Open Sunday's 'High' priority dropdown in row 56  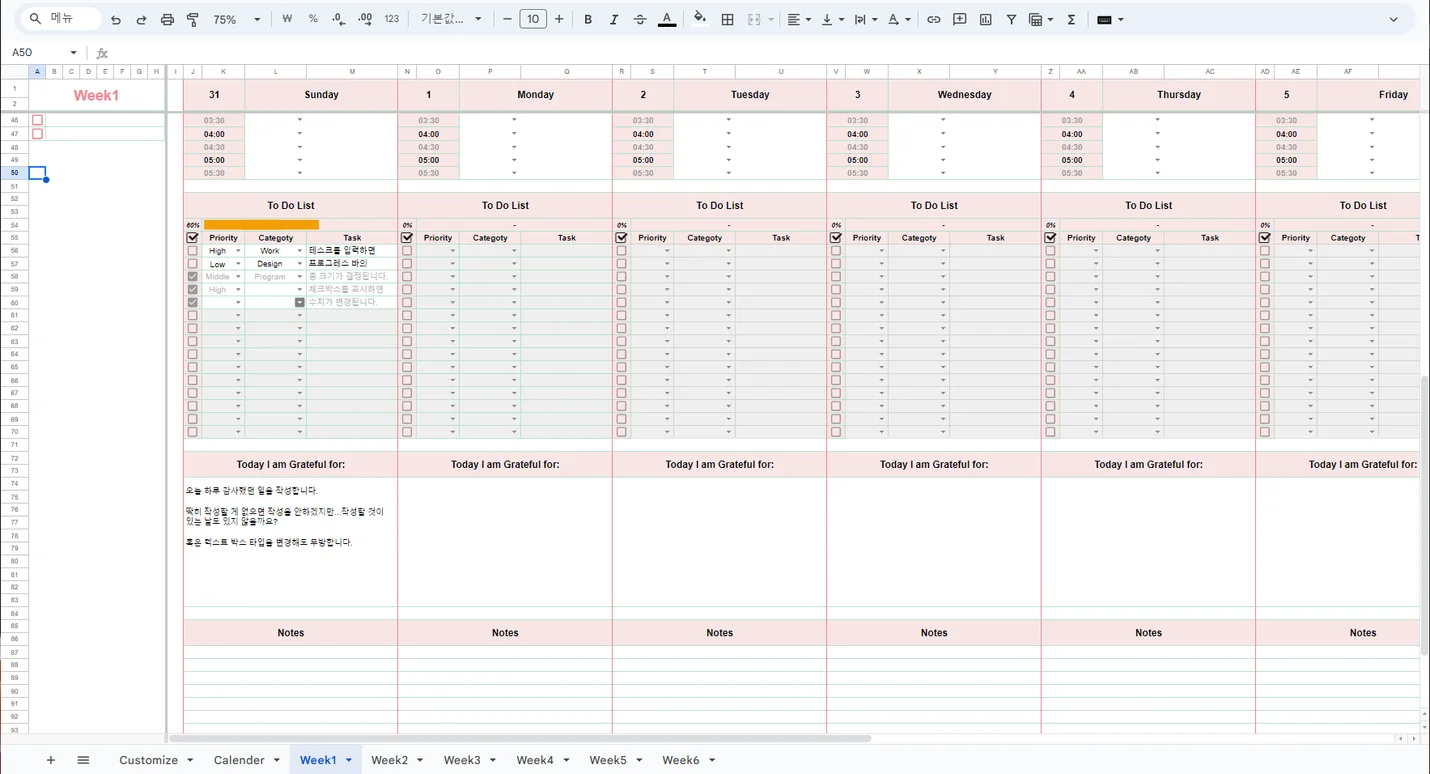click(x=238, y=251)
